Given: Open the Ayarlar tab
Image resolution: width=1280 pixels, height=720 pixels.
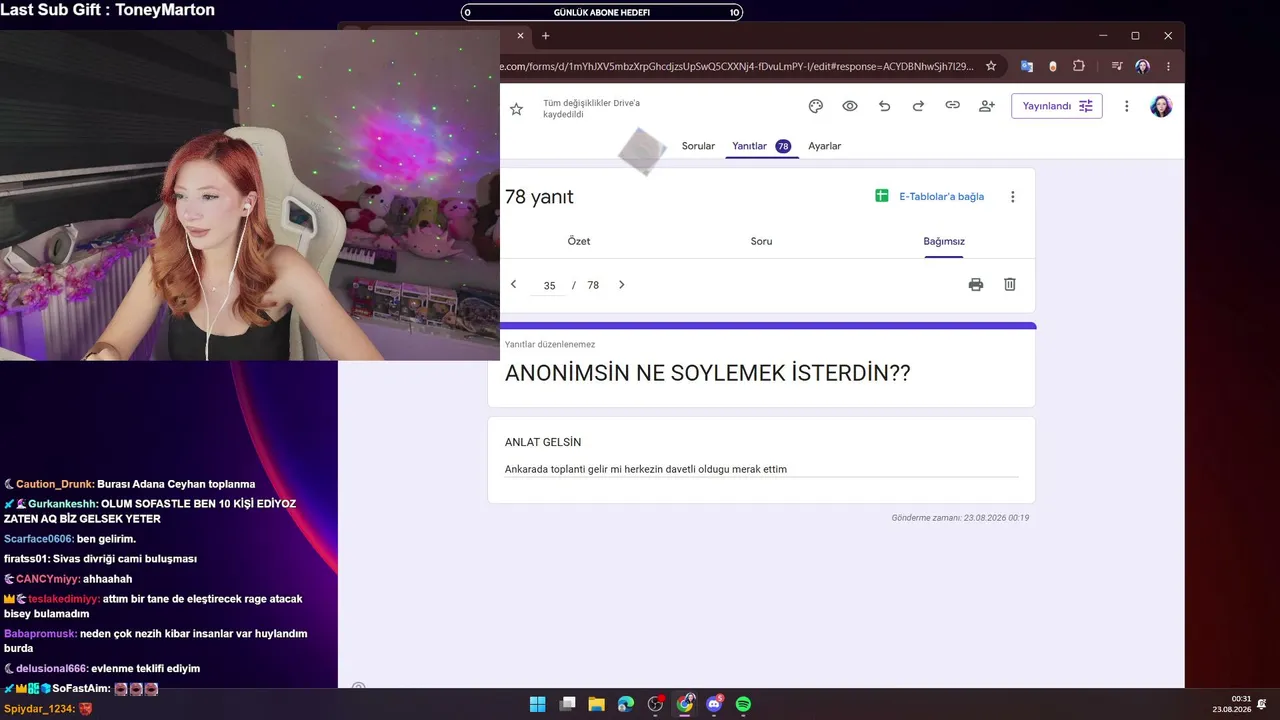Looking at the screenshot, I should 825,146.
